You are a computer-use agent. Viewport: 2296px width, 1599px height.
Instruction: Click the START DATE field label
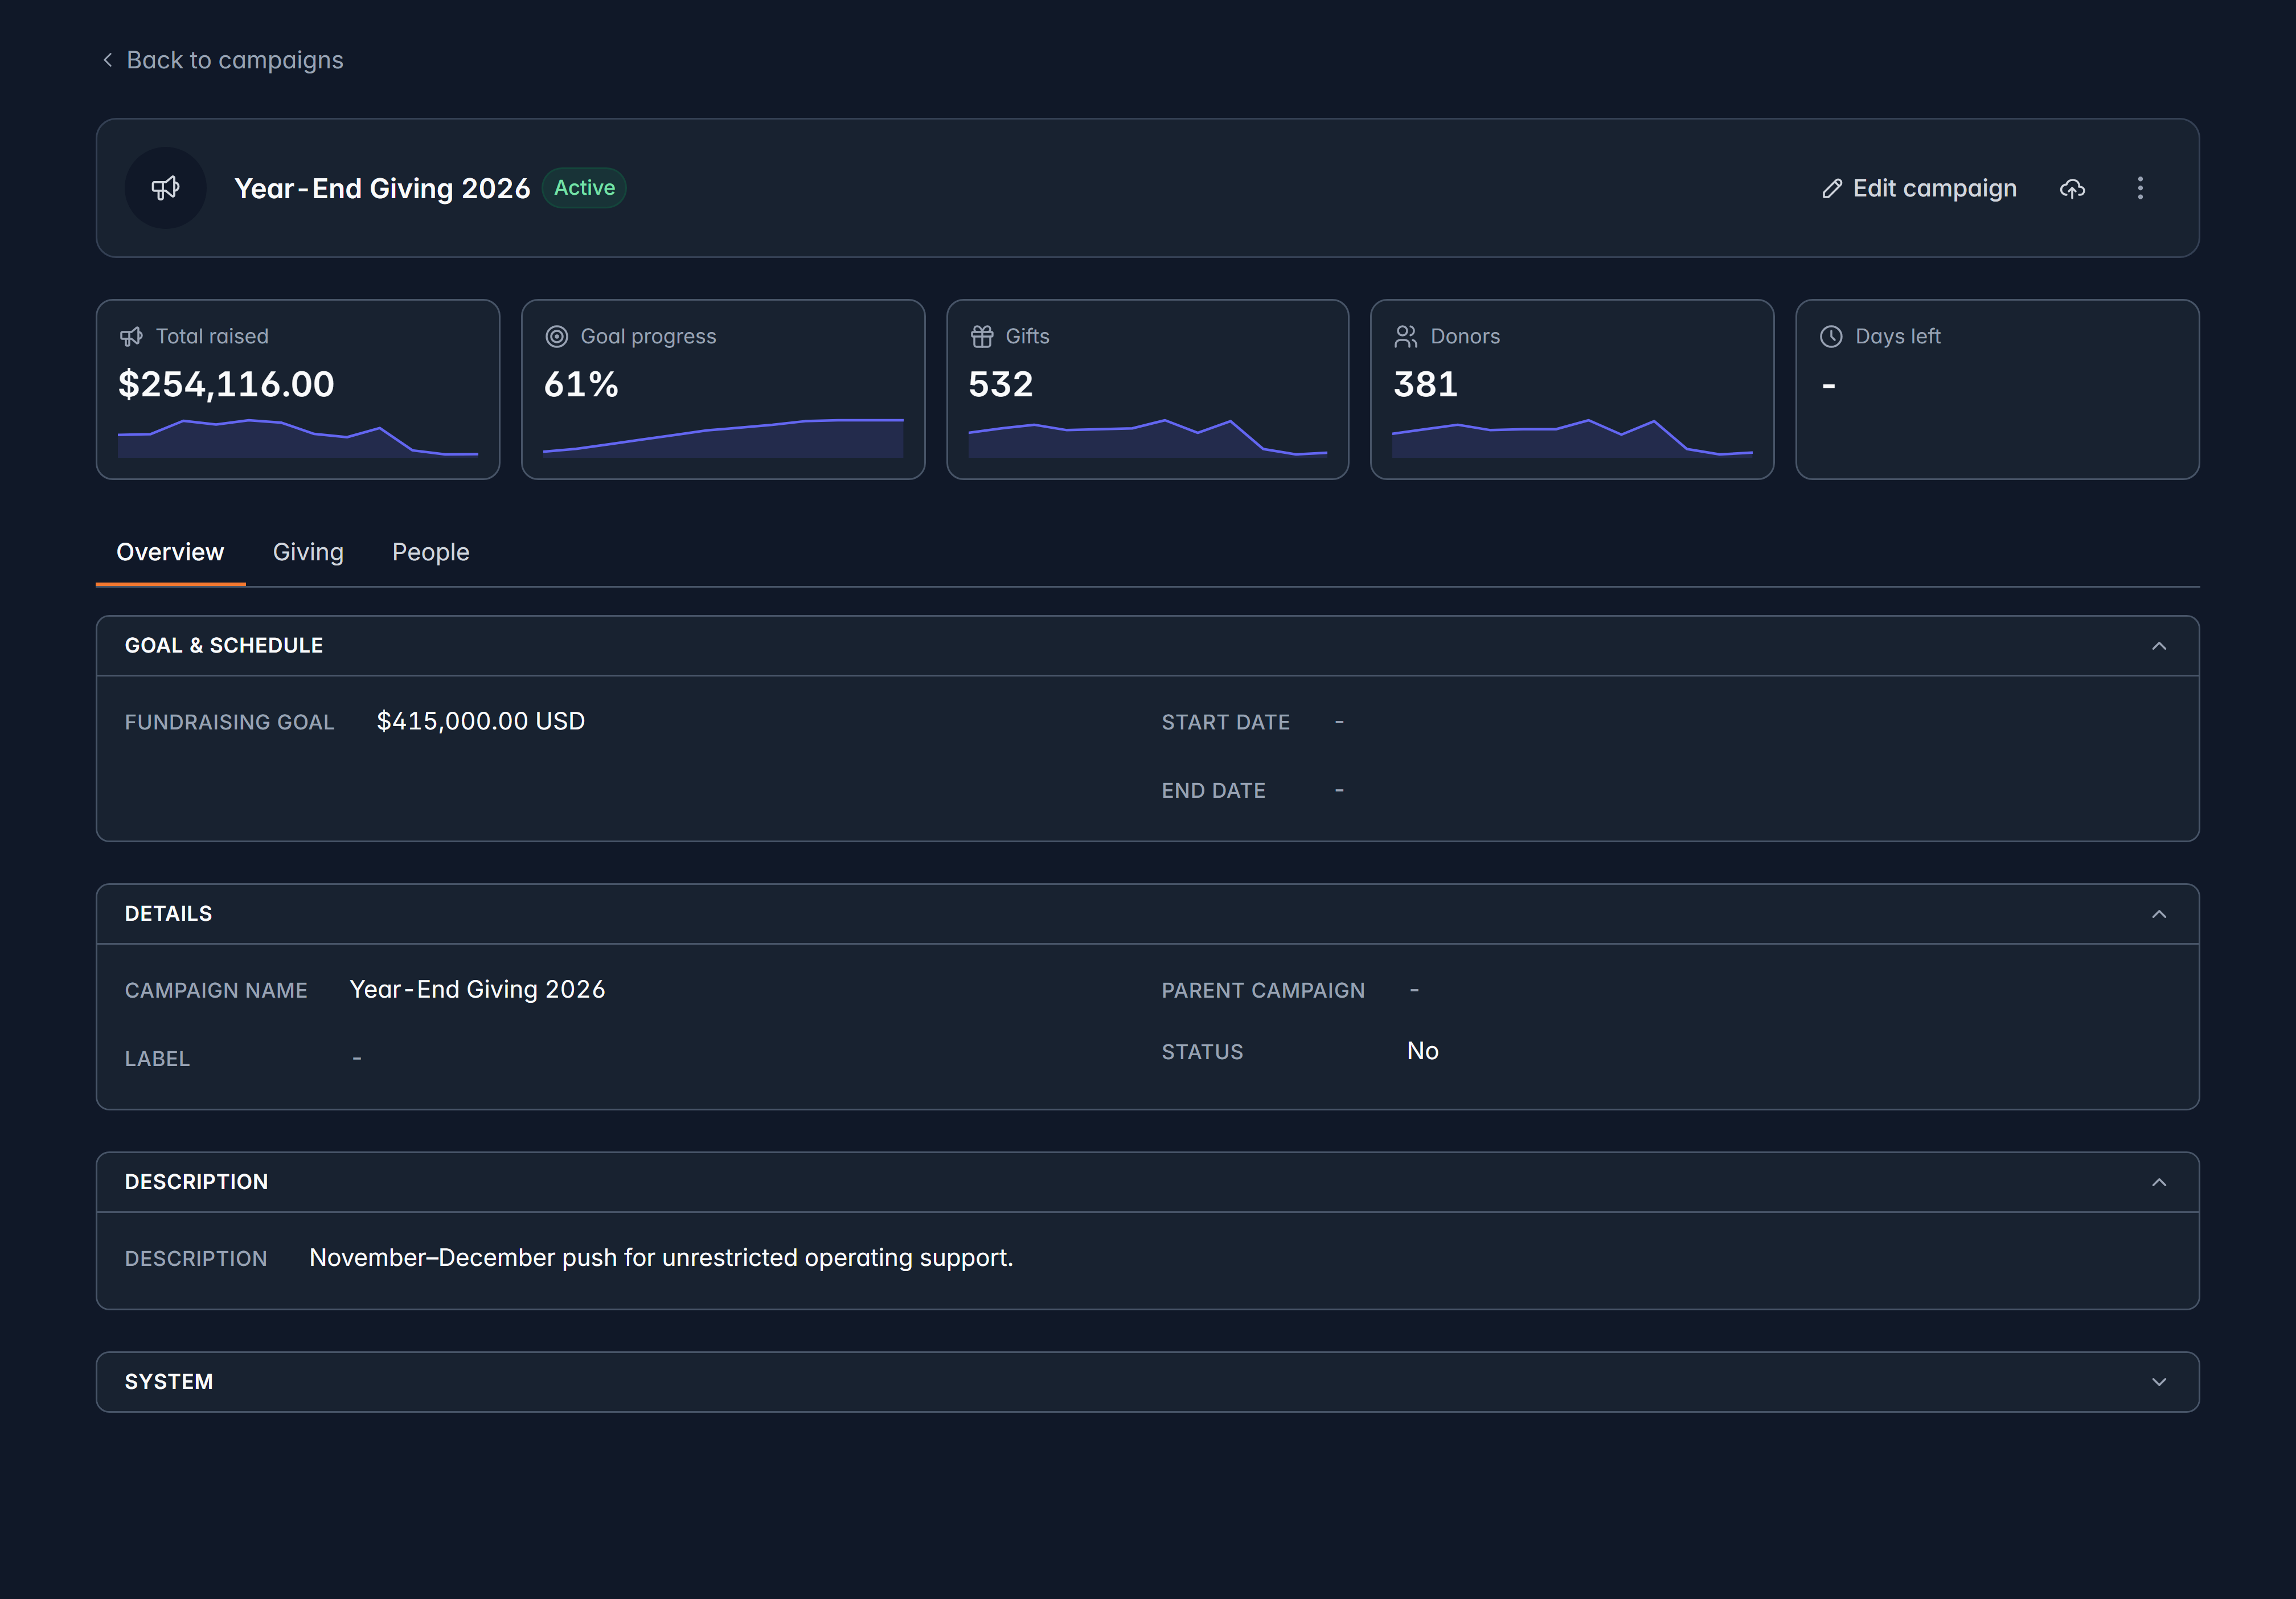[x=1225, y=722]
